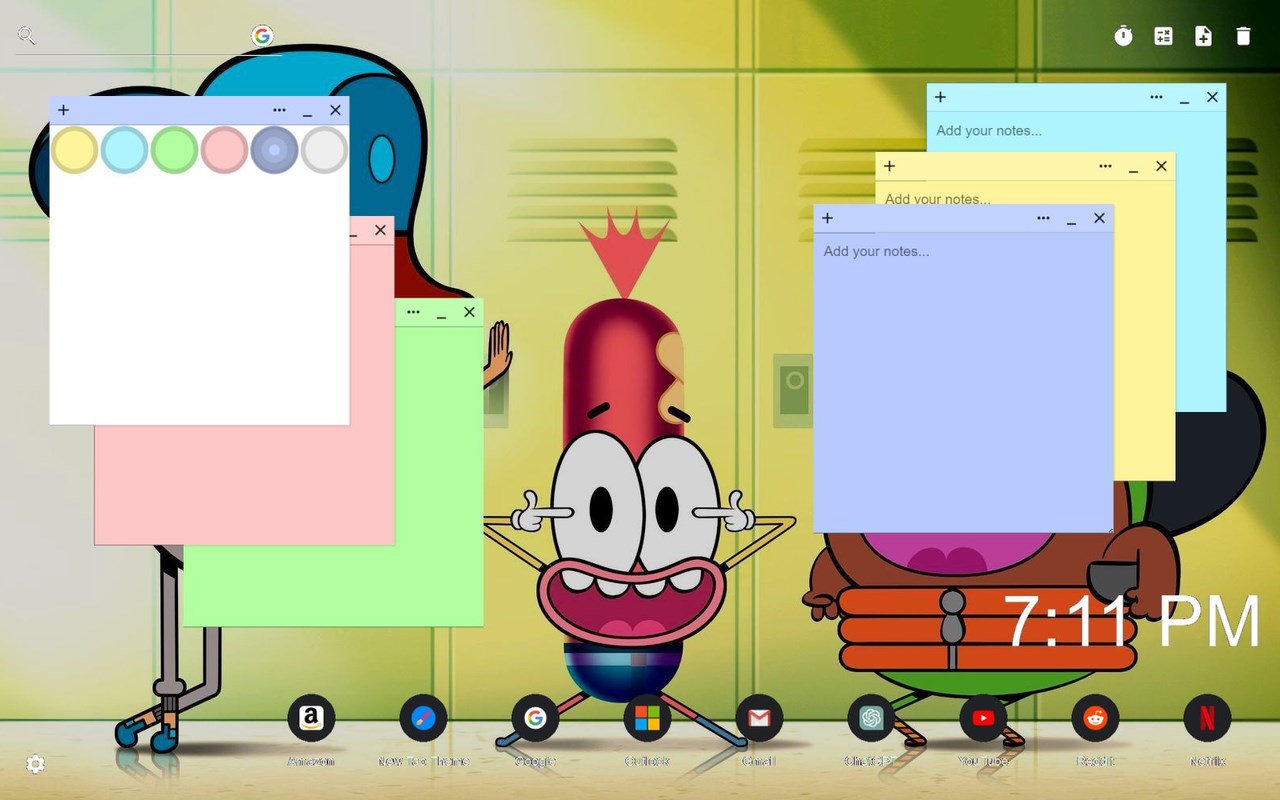Image resolution: width=1280 pixels, height=800 pixels.
Task: Open the Reddit shortcut
Action: tap(1095, 718)
